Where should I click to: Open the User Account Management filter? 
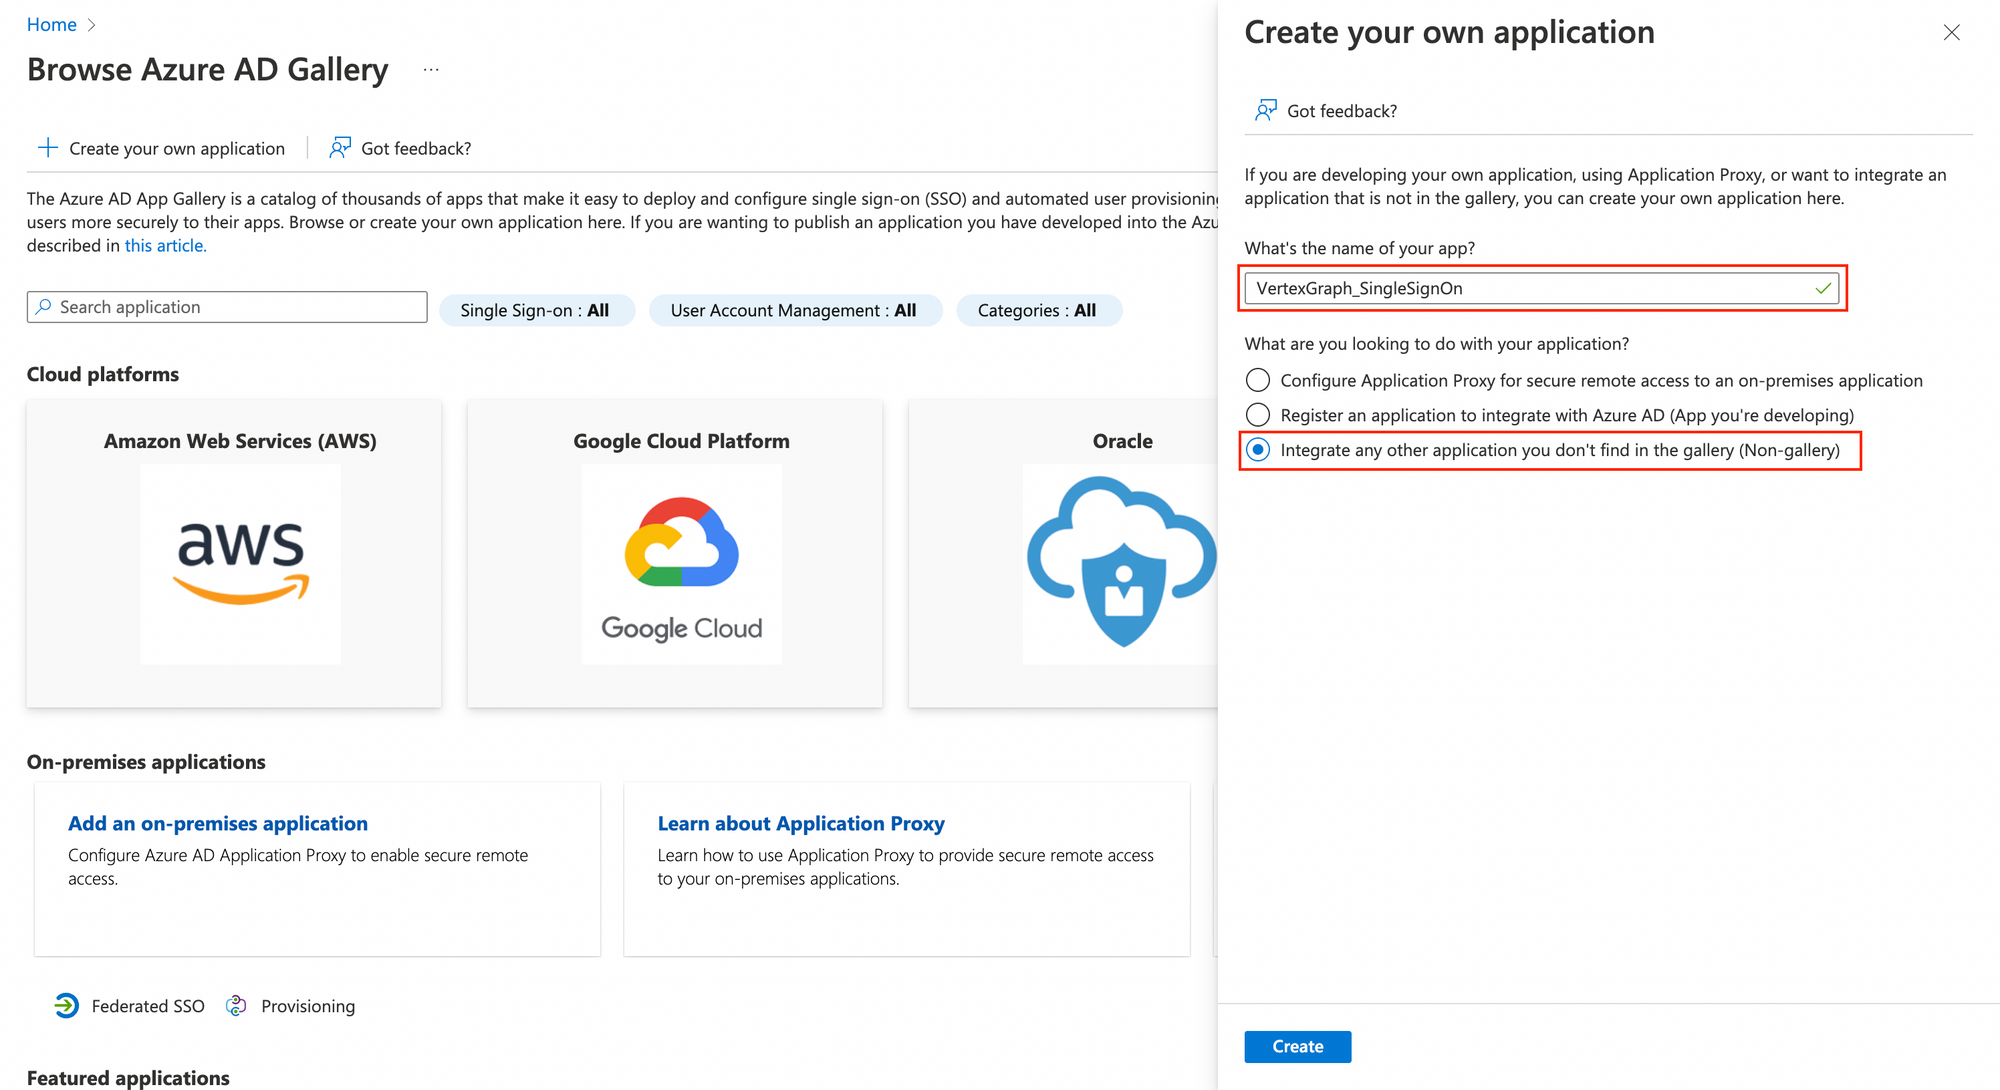pos(795,310)
